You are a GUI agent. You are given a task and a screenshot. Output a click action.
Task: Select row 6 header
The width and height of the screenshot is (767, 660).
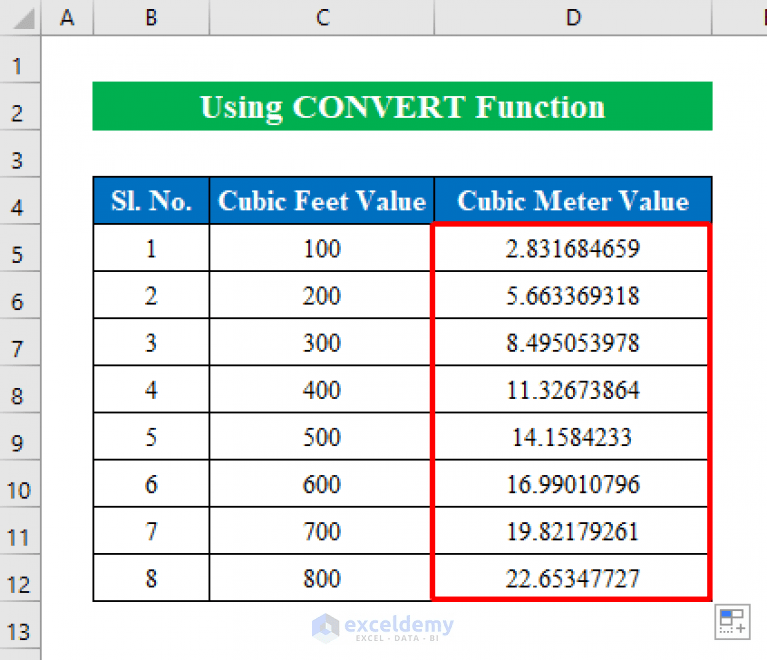coord(20,295)
